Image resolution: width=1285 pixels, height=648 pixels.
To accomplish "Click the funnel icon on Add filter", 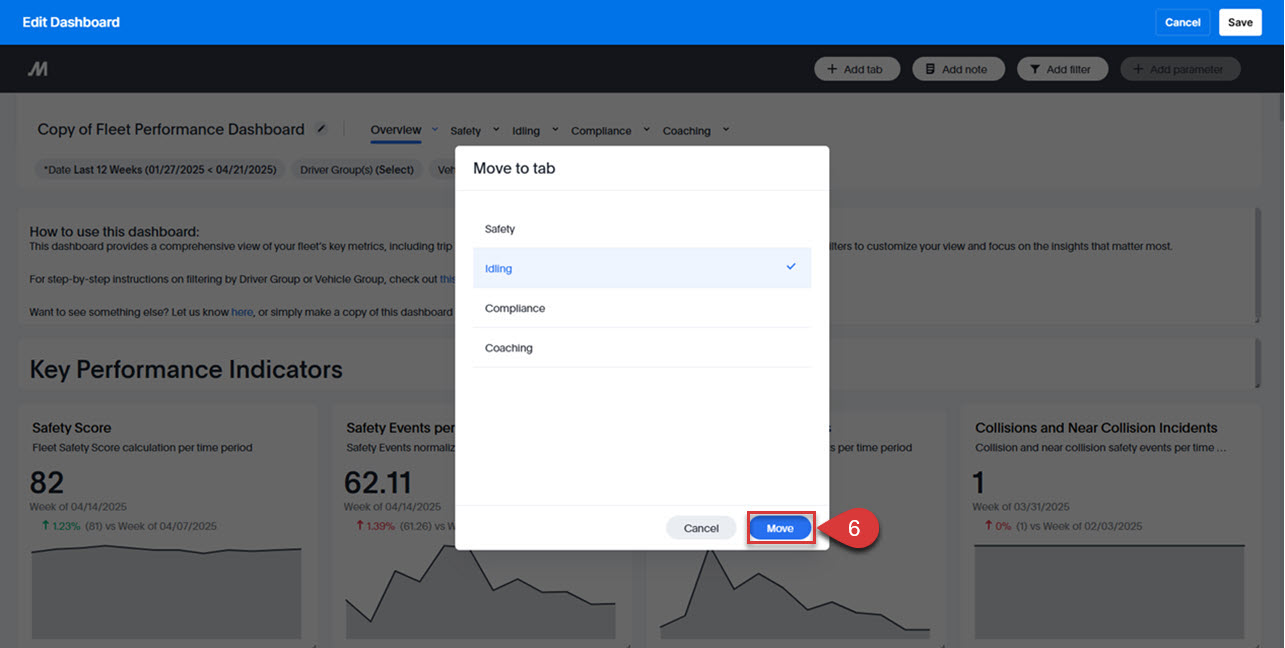I will [x=1034, y=70].
